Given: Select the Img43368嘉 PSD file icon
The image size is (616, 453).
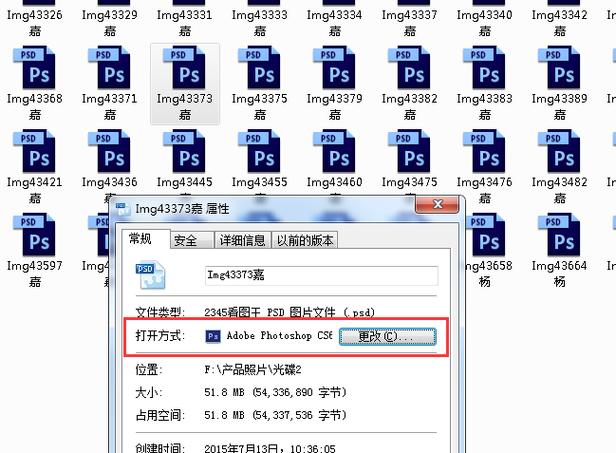Looking at the screenshot, I should (35, 68).
